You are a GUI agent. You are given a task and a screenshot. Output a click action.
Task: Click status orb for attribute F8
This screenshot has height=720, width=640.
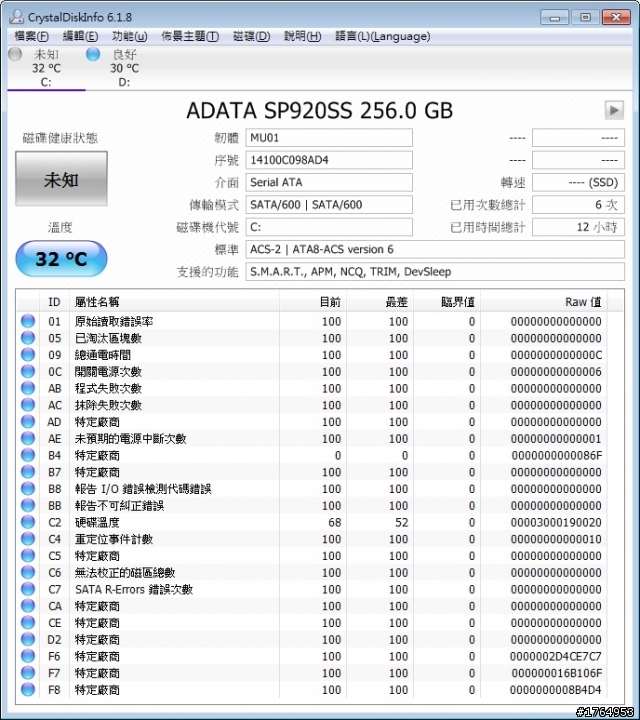point(28,690)
